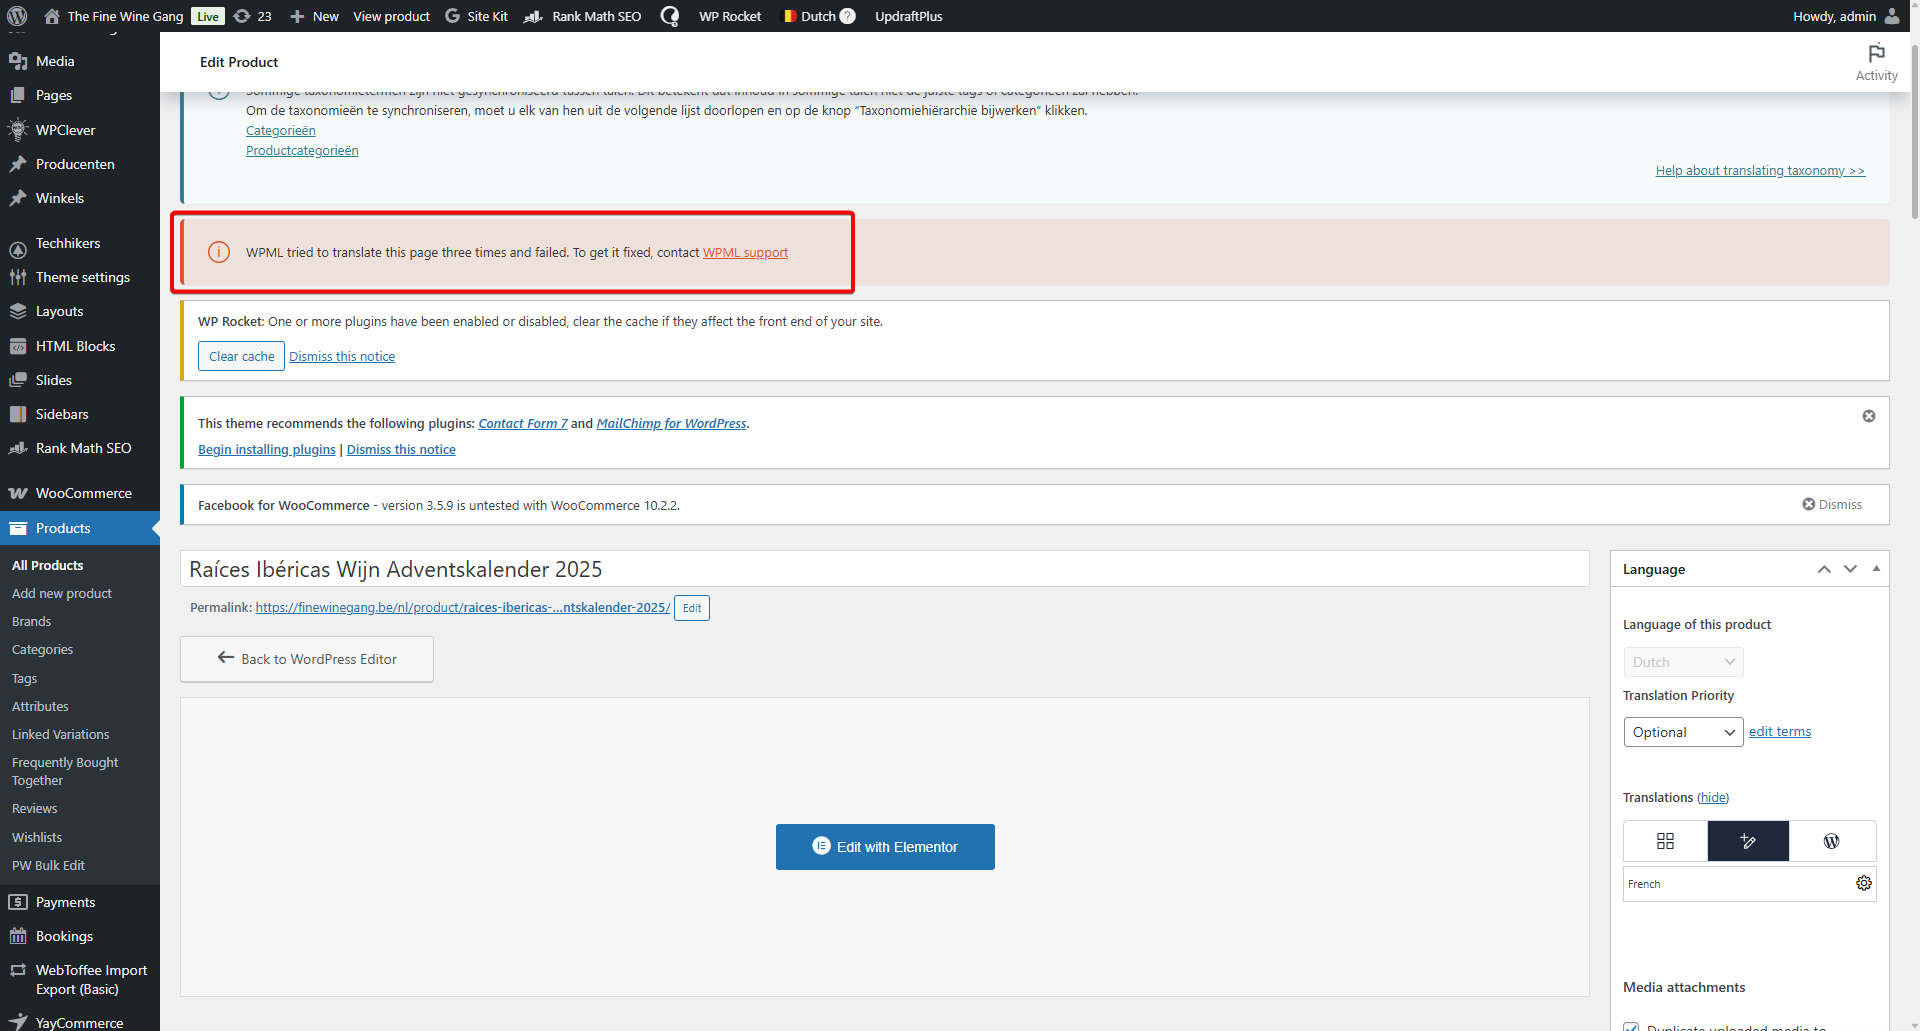Select the Advanced Translation Editor pencil icon

point(1748,841)
